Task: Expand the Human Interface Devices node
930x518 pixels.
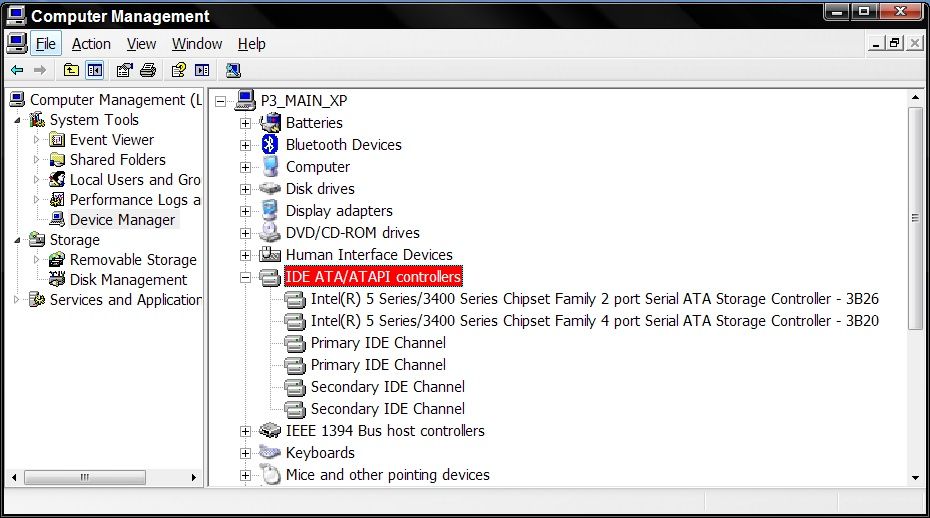Action: click(245, 255)
